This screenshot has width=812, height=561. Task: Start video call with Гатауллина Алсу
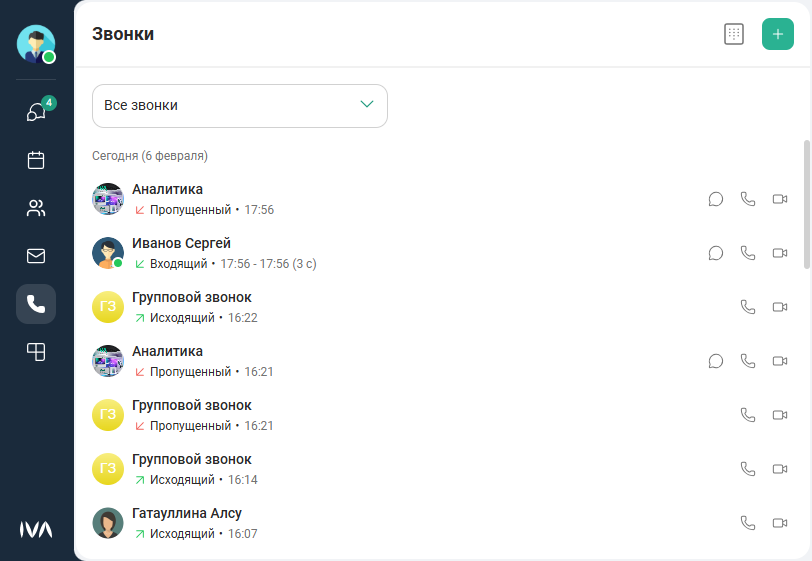click(x=780, y=523)
